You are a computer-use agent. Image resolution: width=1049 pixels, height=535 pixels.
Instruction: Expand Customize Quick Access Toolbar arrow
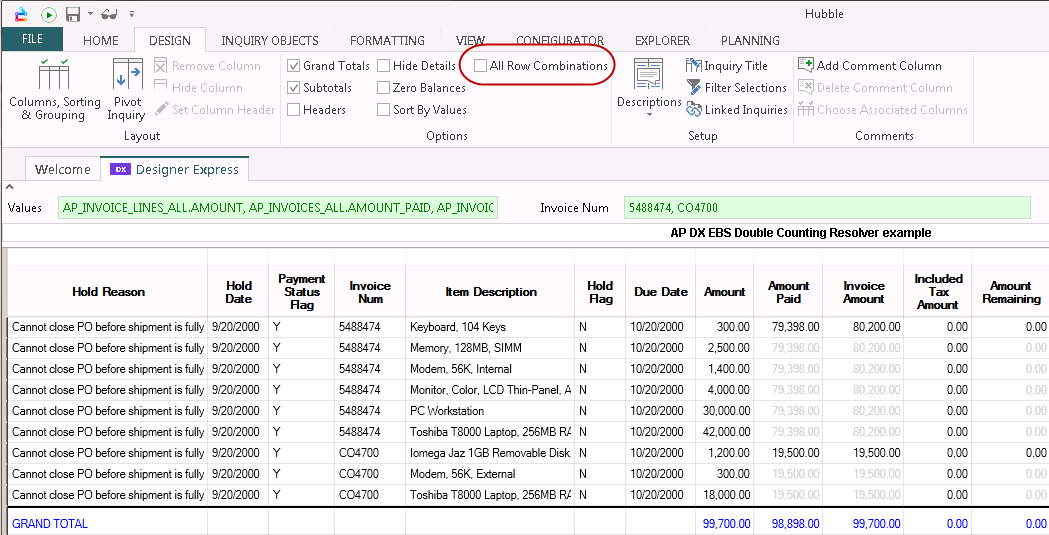tap(132, 14)
